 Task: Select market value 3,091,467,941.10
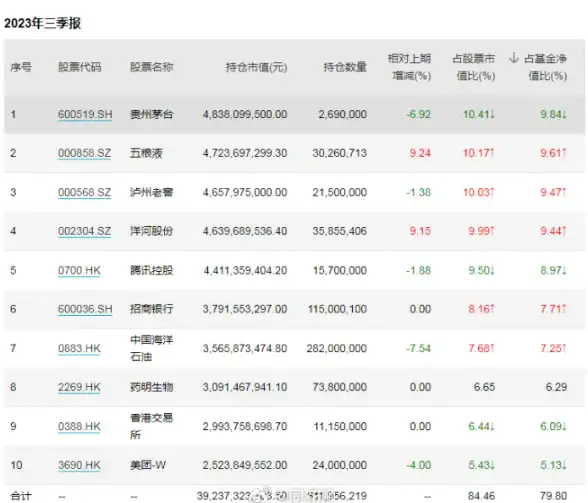click(245, 387)
